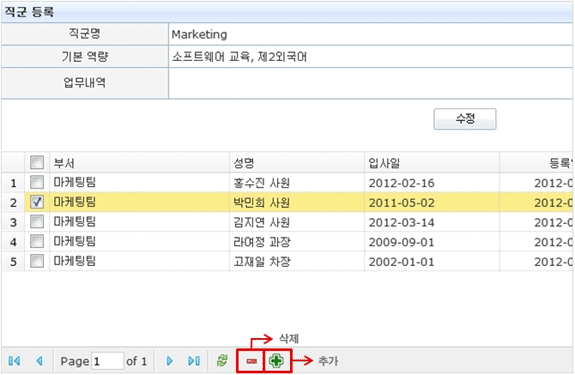
Task: Click the 수정 button
Action: pyautogui.click(x=465, y=119)
